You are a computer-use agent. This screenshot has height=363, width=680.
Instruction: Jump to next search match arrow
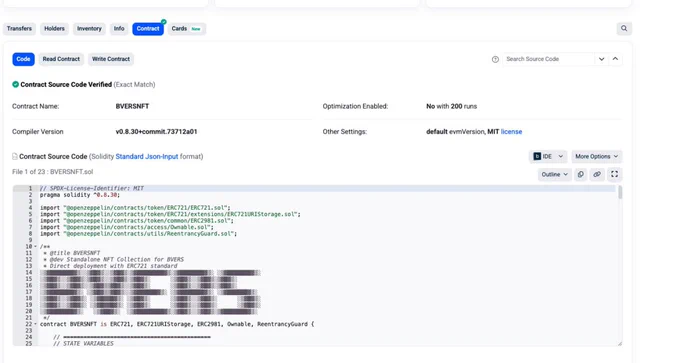602,59
